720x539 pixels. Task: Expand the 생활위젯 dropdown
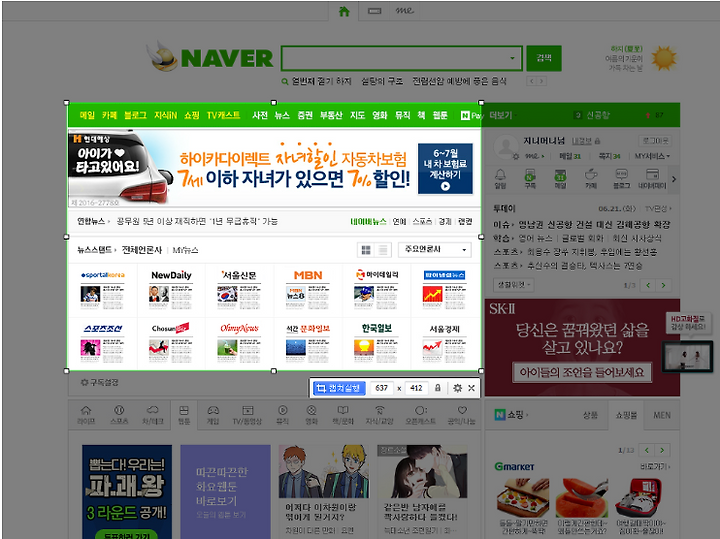[x=513, y=285]
